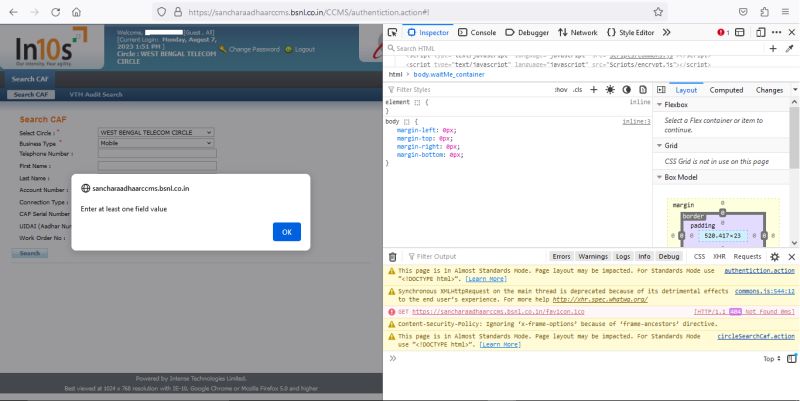The image size is (800, 401).
Task: Click the shield tracking protection icon
Action: click(161, 12)
